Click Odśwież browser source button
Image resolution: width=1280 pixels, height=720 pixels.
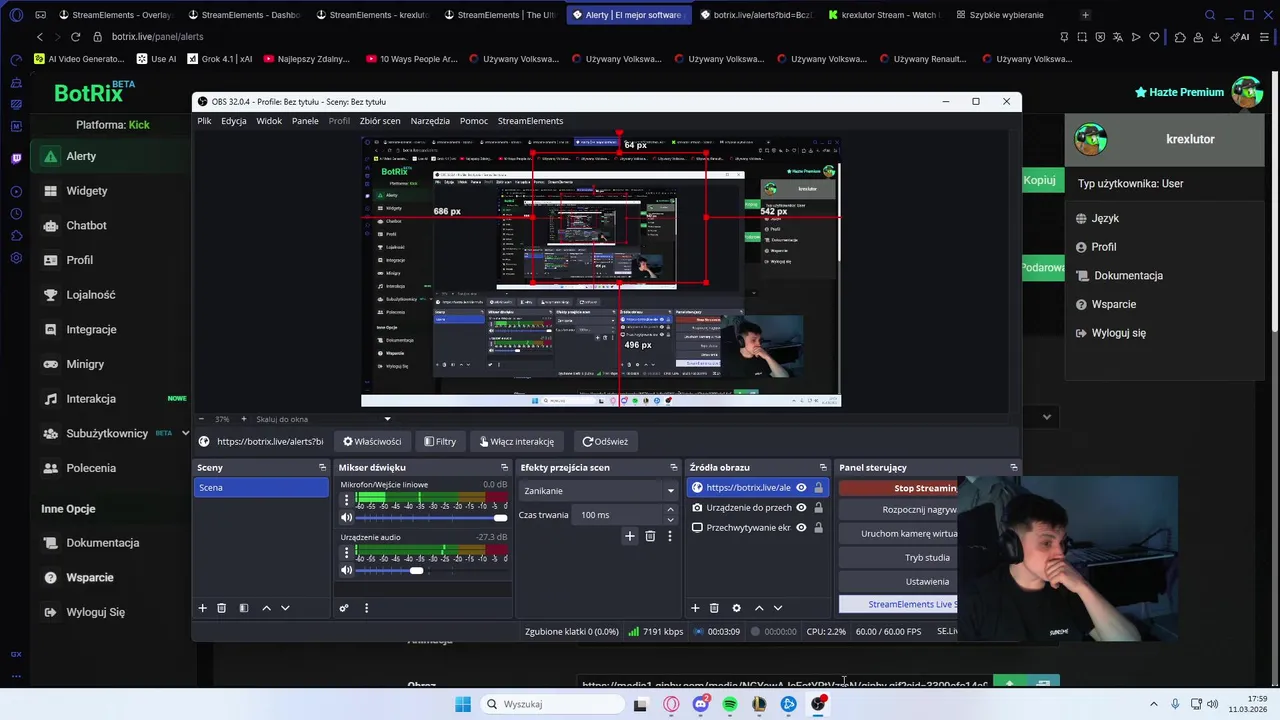point(605,441)
